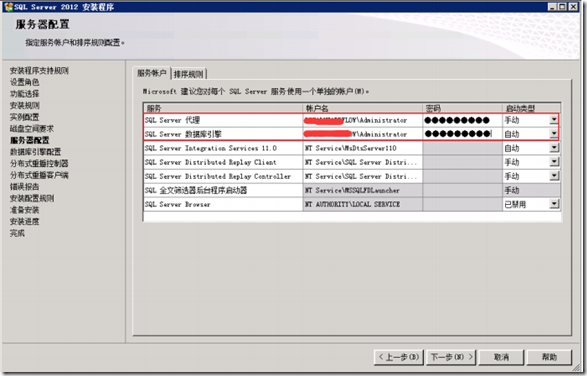Select SQL Server Browser service row
The width and height of the screenshot is (587, 376).
[x=352, y=204]
